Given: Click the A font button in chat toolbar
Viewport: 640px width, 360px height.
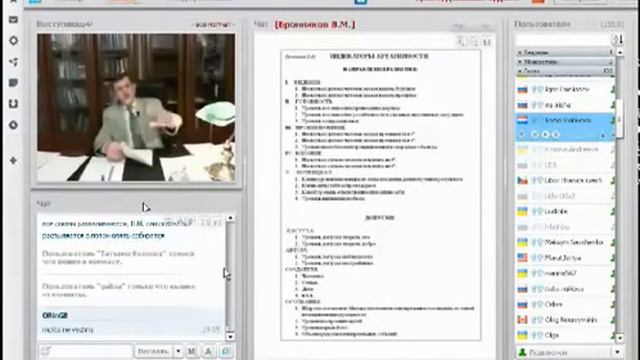Looking at the screenshot, I should pyautogui.click(x=209, y=351).
